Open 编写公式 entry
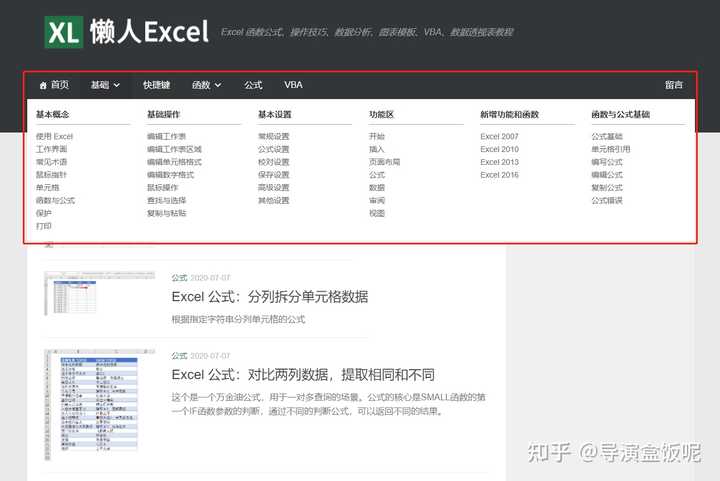 point(607,162)
